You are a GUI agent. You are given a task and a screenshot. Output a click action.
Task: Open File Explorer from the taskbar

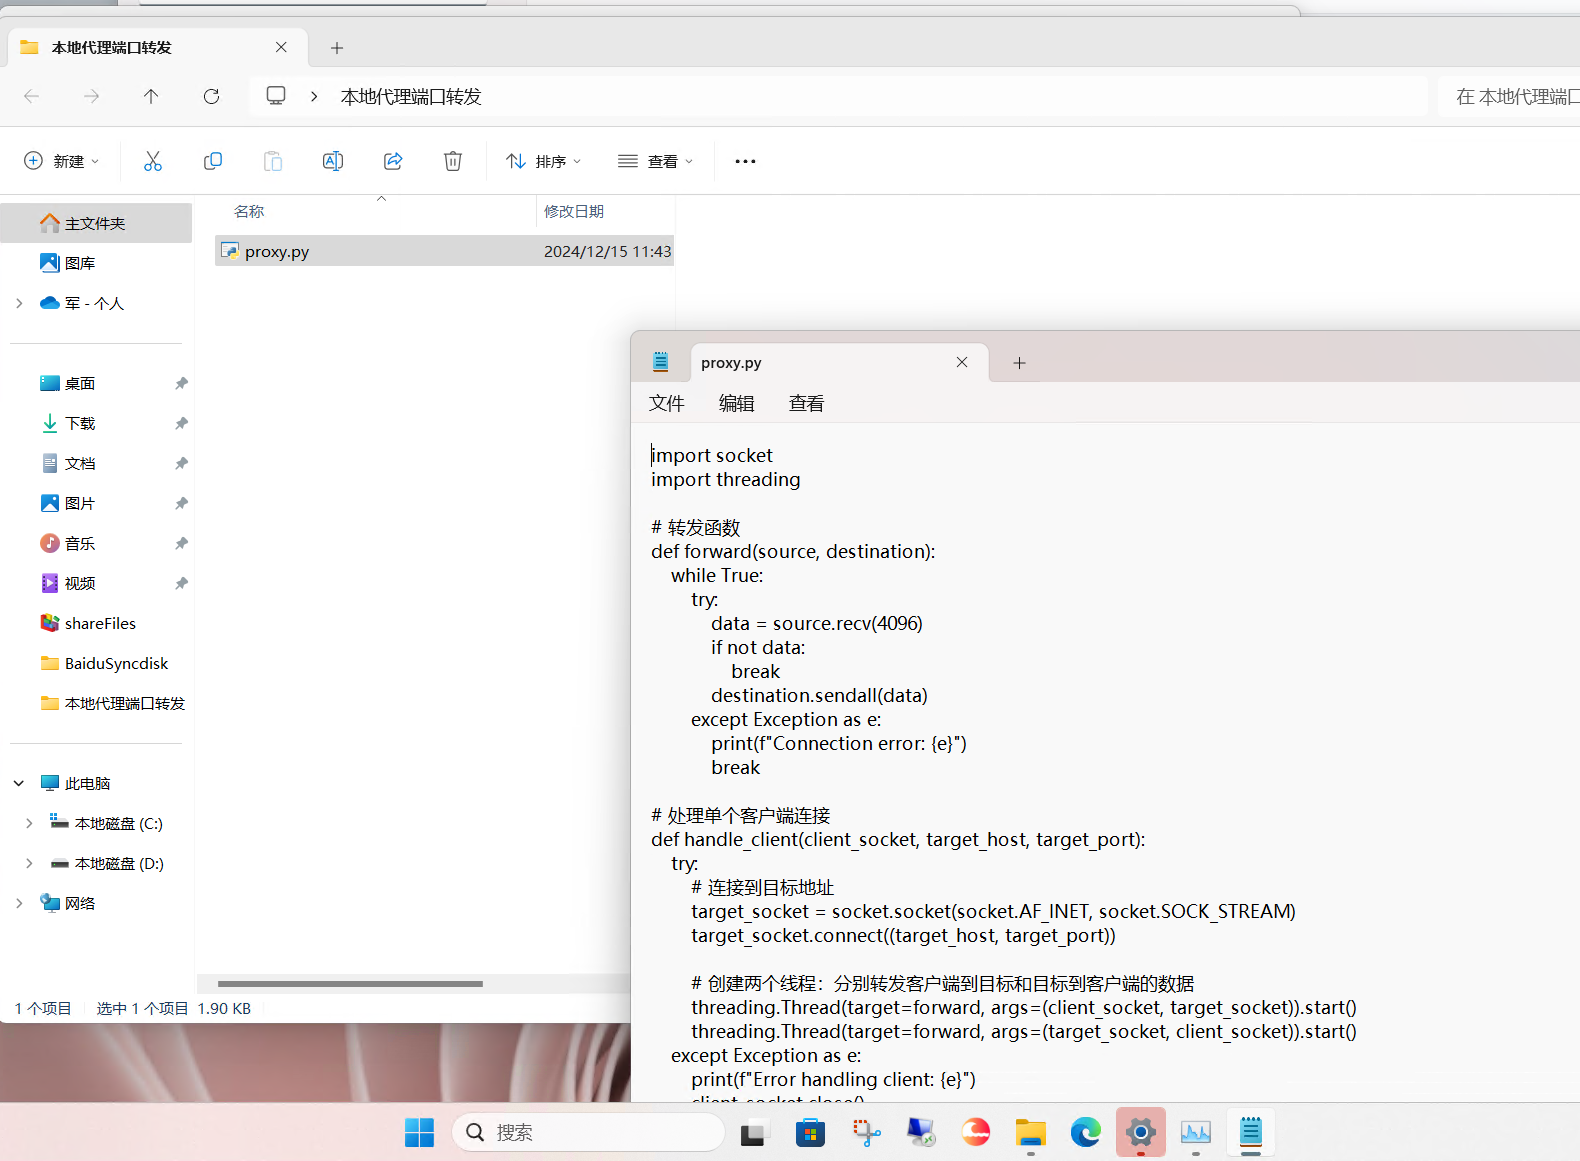[1030, 1133]
